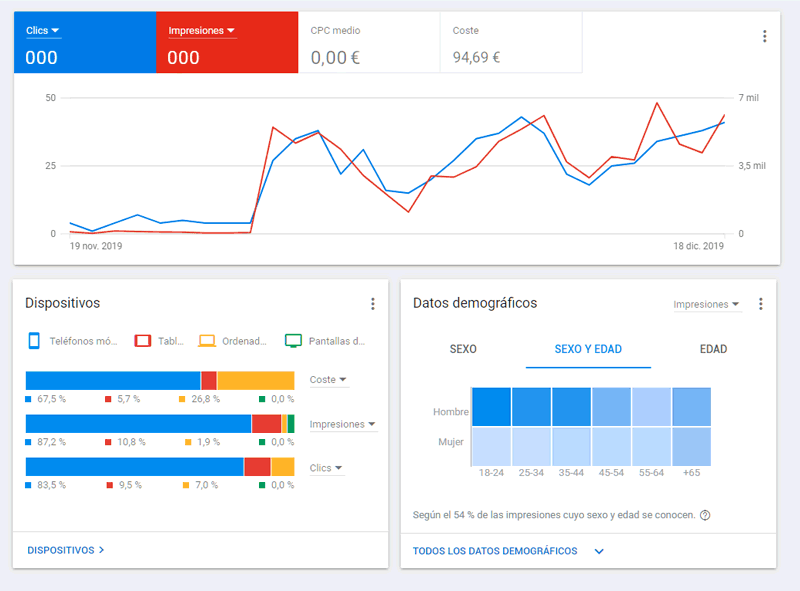Click the 67,5 % cost value
The image size is (800, 591).
51,399
